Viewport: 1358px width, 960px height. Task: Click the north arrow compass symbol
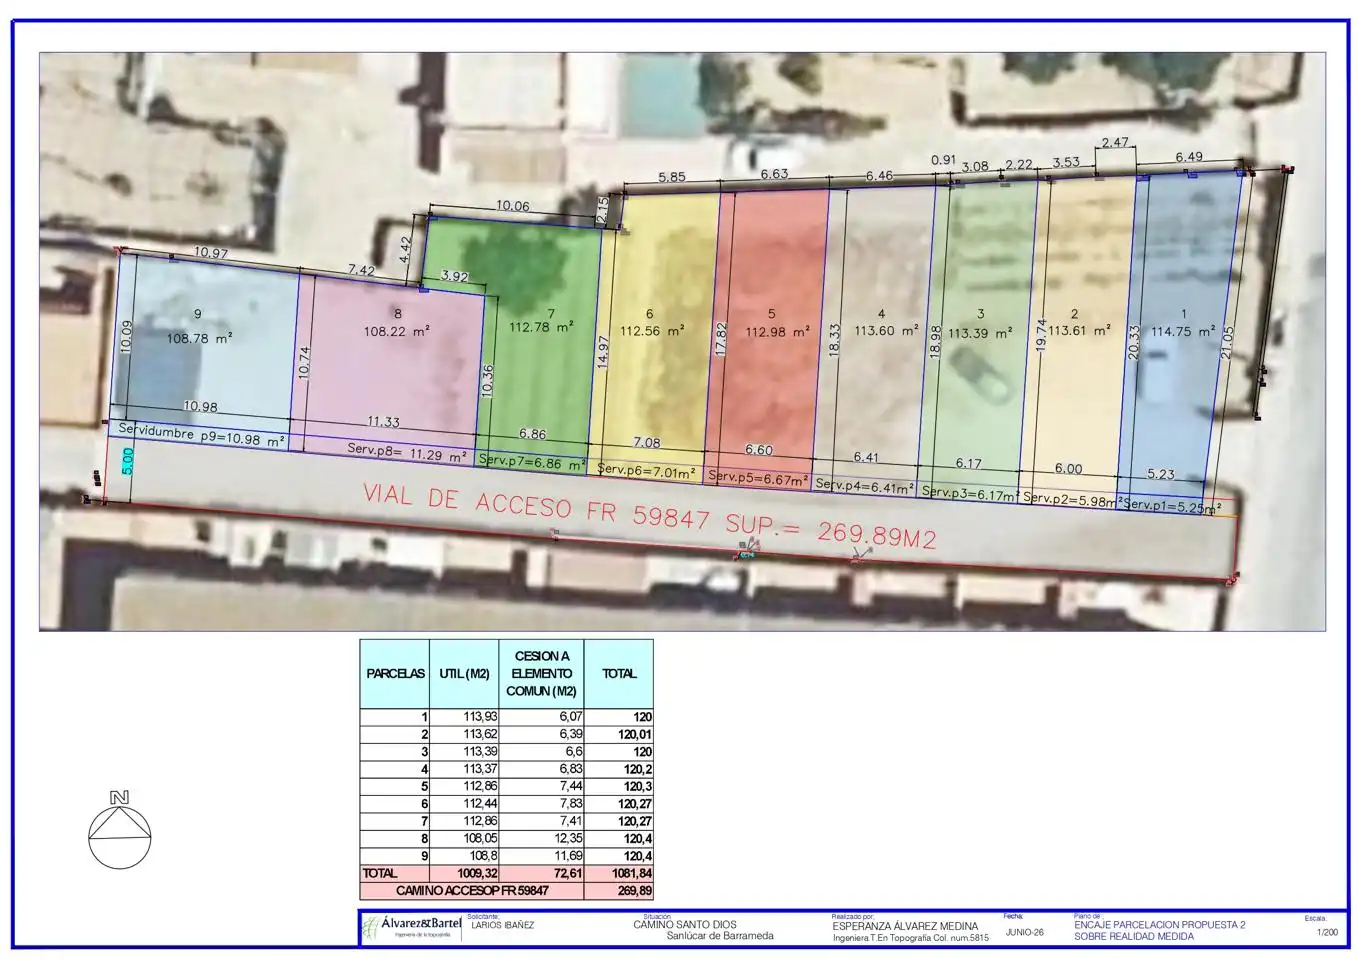(x=120, y=830)
